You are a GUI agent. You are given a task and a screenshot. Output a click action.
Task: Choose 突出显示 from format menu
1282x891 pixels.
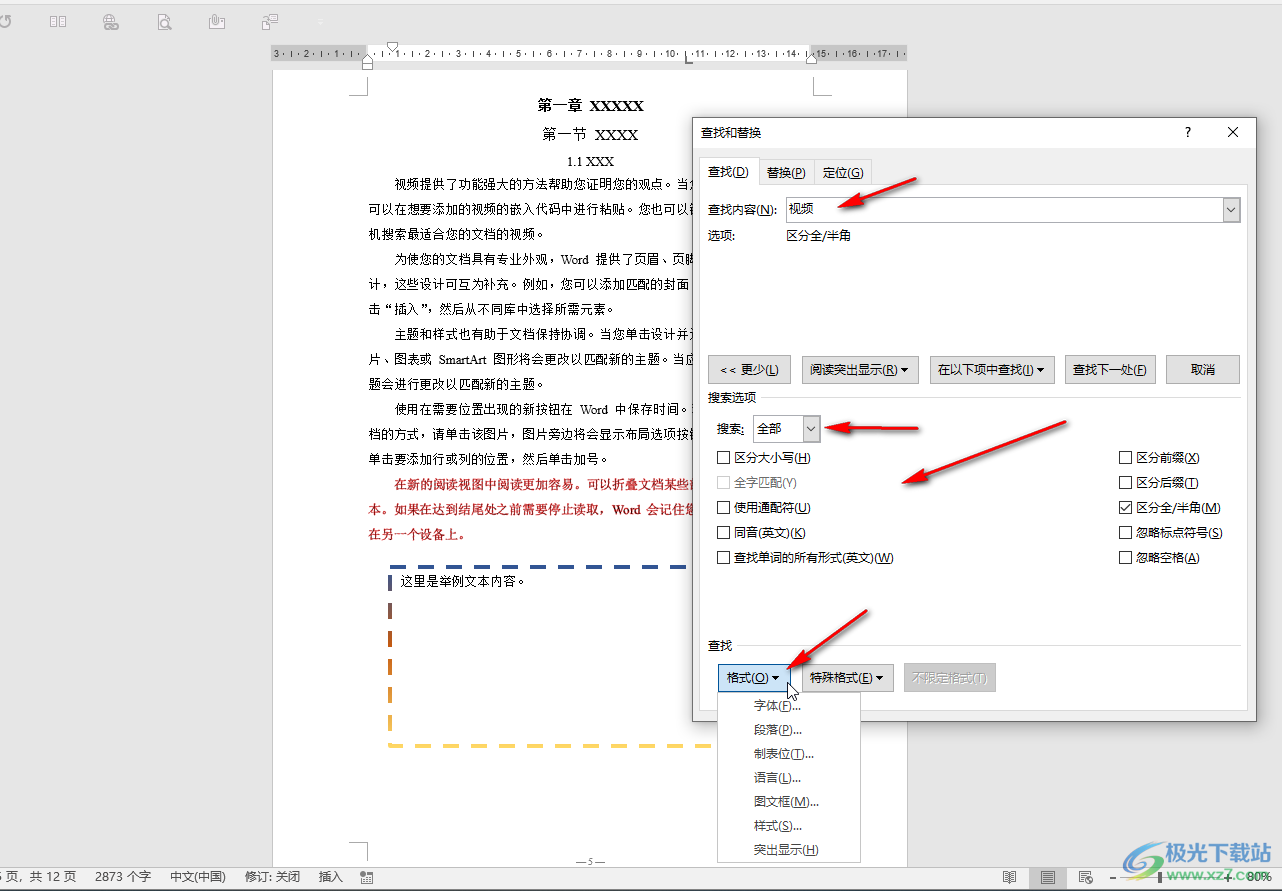coord(789,850)
